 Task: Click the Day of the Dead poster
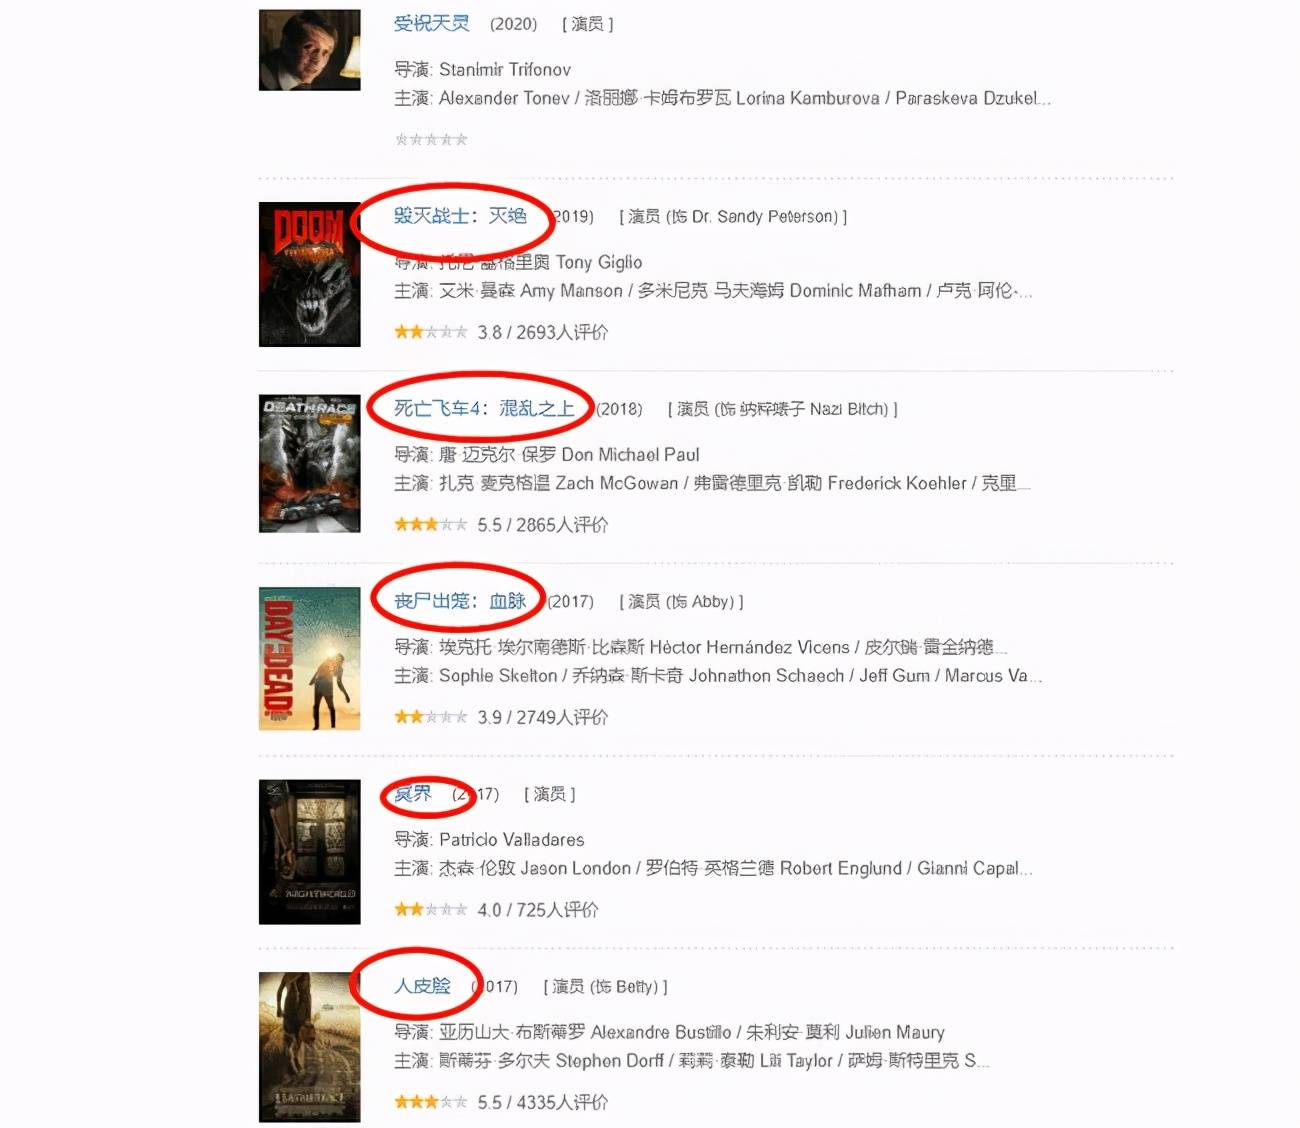tap(310, 658)
